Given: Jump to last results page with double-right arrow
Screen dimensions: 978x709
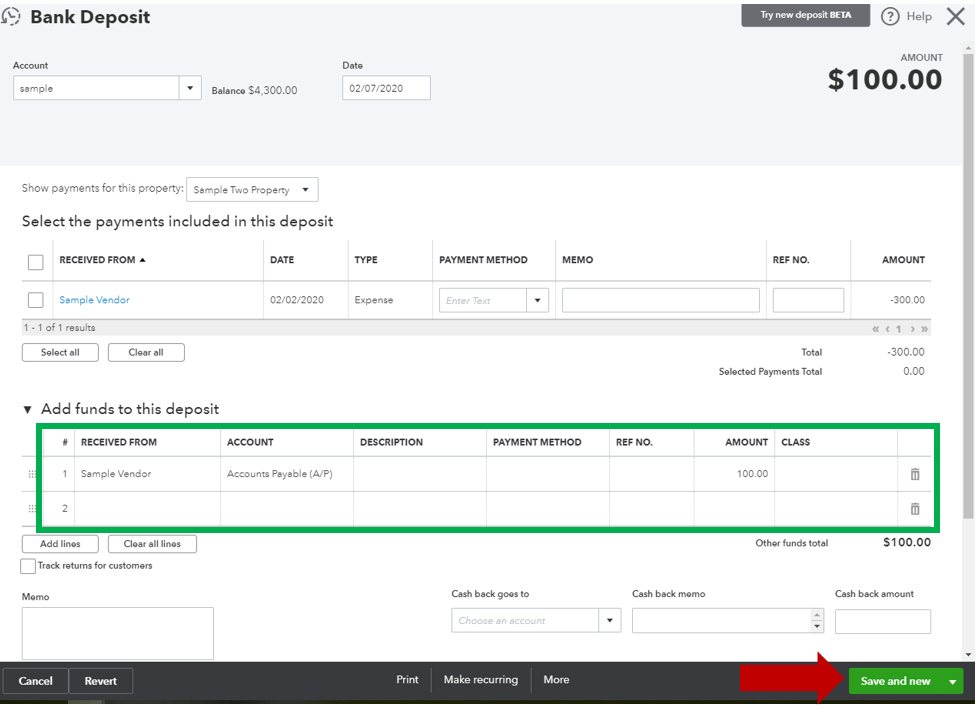Looking at the screenshot, I should [x=925, y=329].
